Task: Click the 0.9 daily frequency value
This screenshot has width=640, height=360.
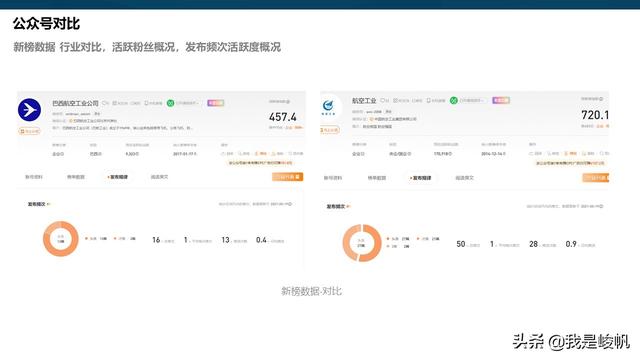Action: click(571, 244)
